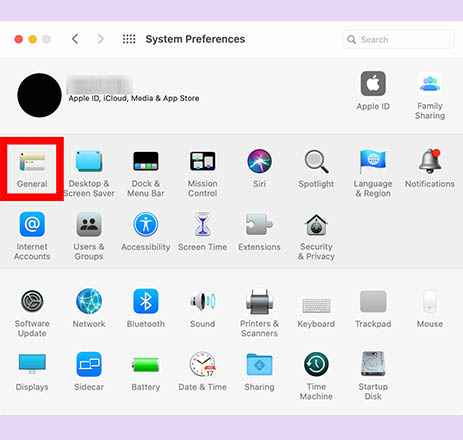Click the black user profile picture
The image size is (463, 440).
tap(39, 95)
